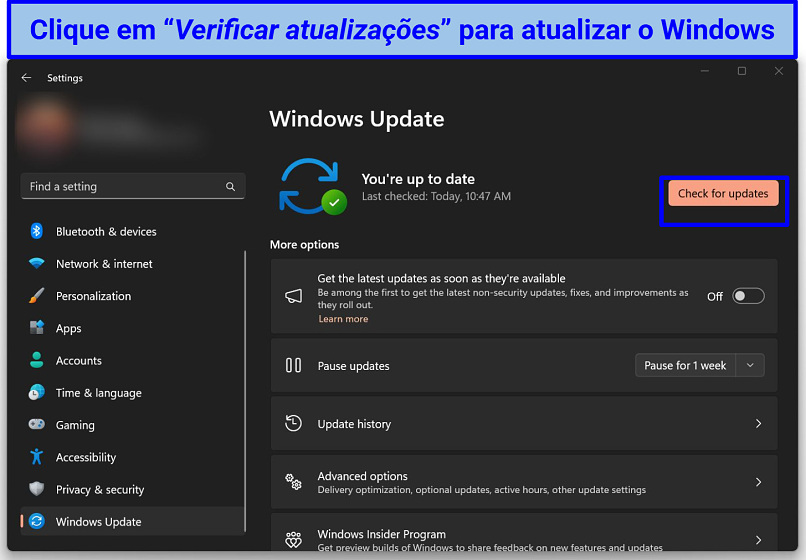
Task: Open Network & internet settings
Action: point(132,264)
